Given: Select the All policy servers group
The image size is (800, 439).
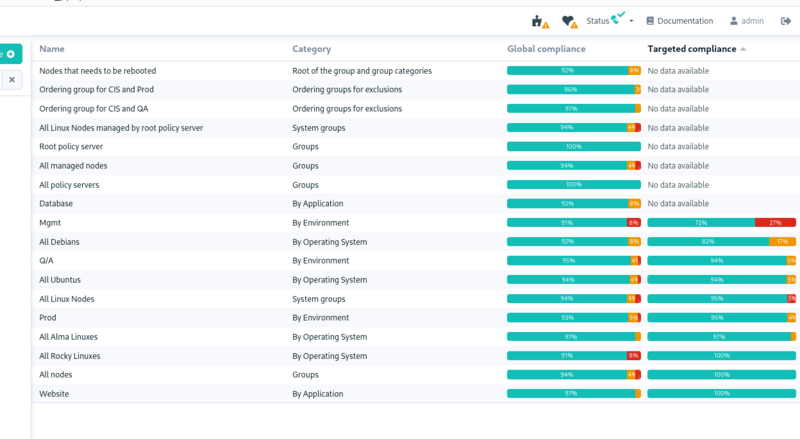Looking at the screenshot, I should point(69,185).
